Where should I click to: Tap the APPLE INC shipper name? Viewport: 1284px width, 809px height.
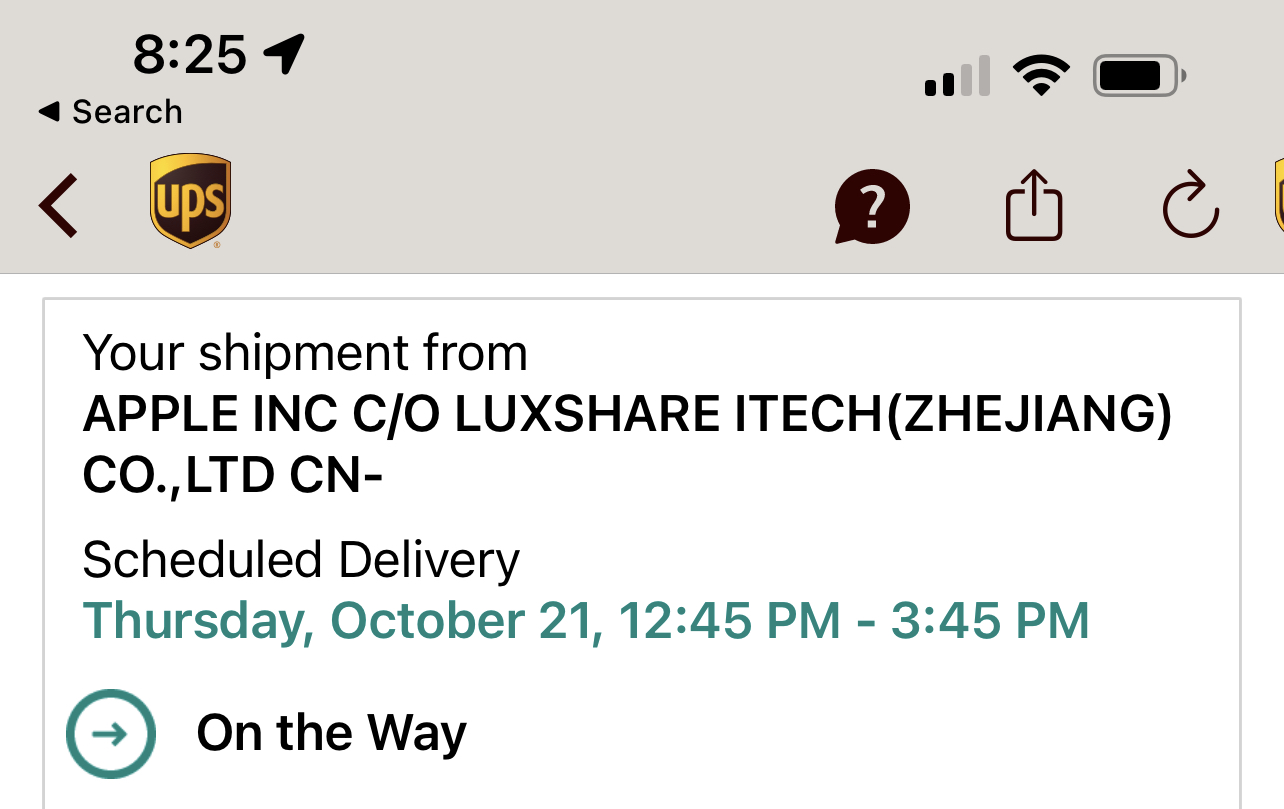pyautogui.click(x=628, y=414)
